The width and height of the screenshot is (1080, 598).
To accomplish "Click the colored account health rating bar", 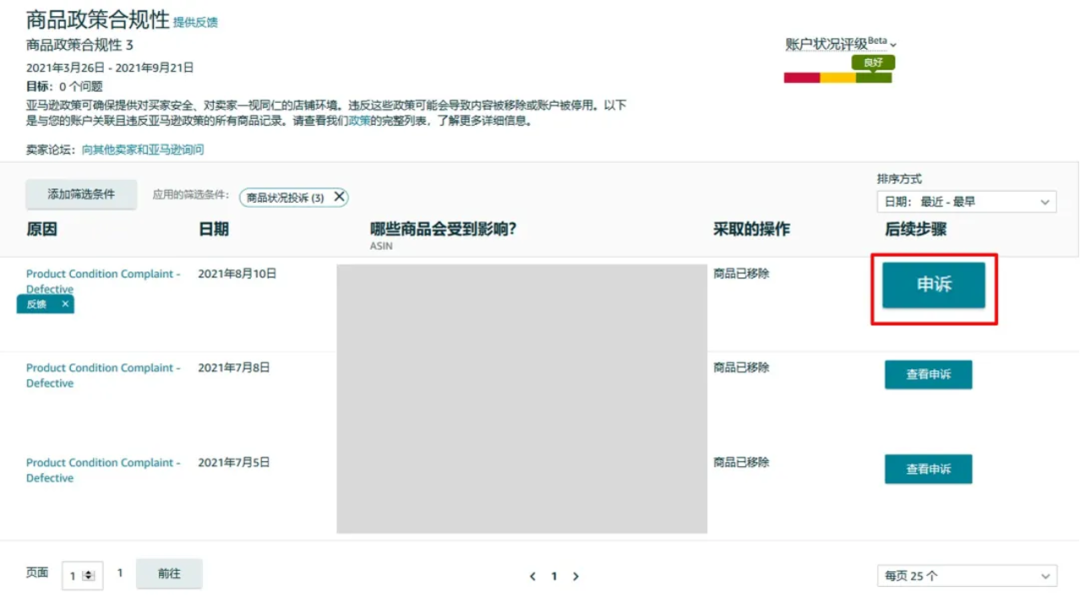I will point(837,76).
